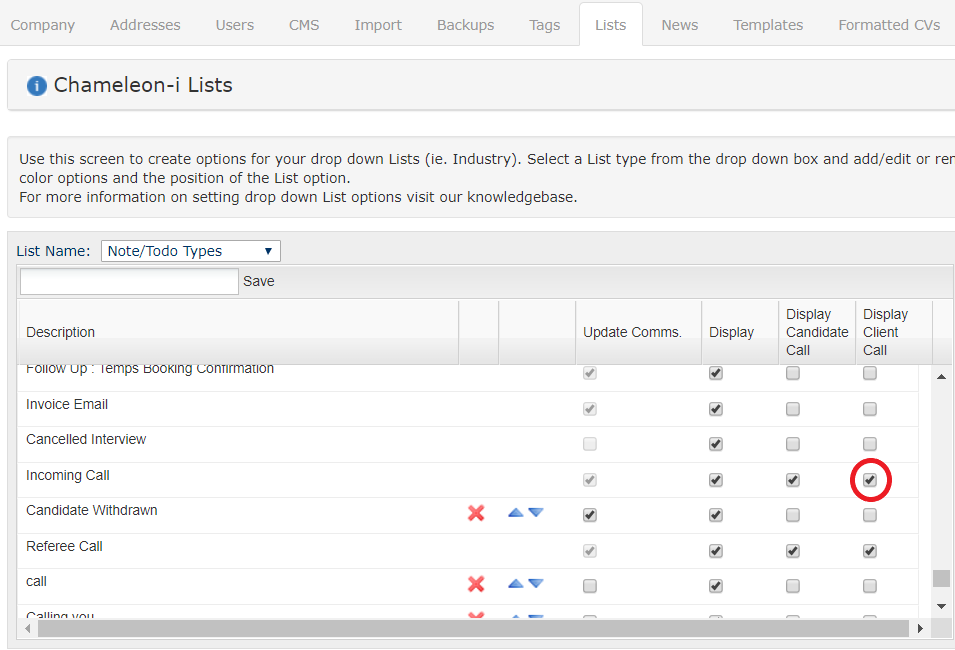The width and height of the screenshot is (955, 650).
Task: Toggle Display checkbox for Invoice Email
Action: pos(716,409)
